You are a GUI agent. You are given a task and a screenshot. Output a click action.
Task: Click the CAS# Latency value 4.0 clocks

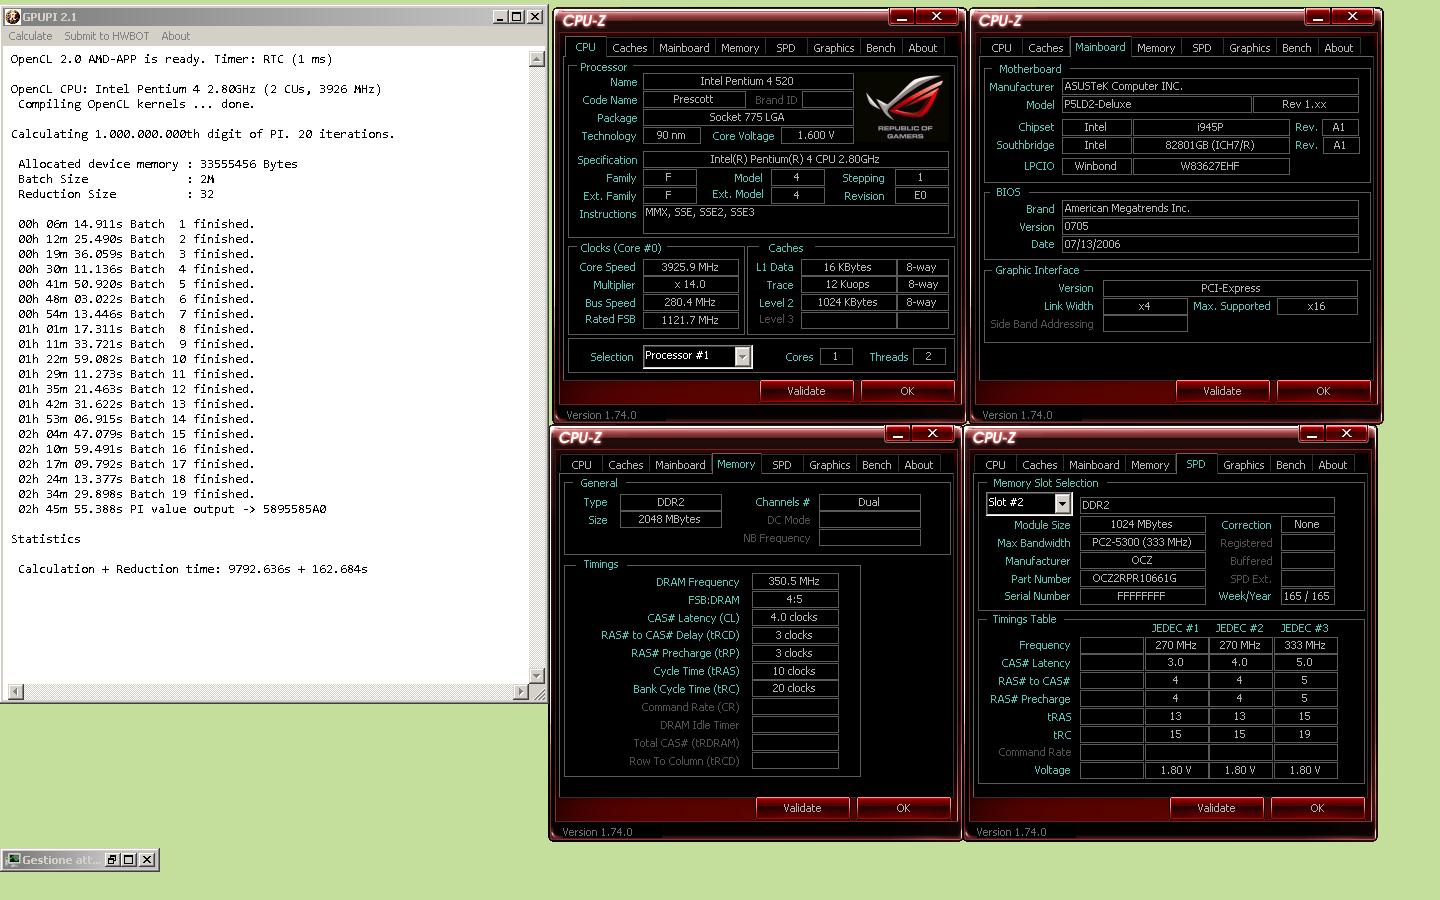click(794, 617)
